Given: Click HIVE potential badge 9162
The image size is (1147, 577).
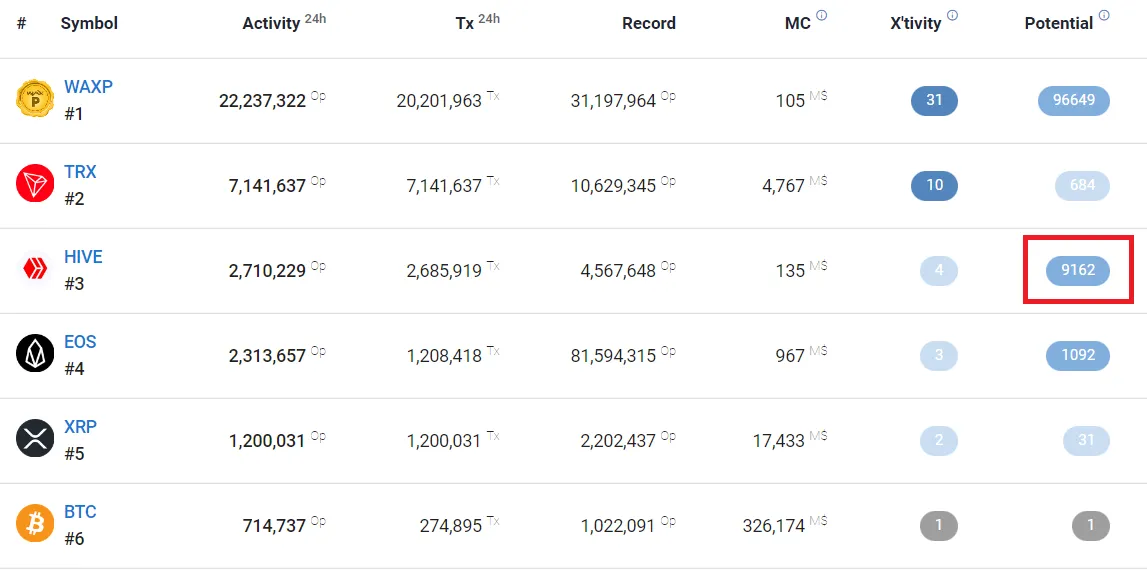Looking at the screenshot, I should tap(1078, 271).
